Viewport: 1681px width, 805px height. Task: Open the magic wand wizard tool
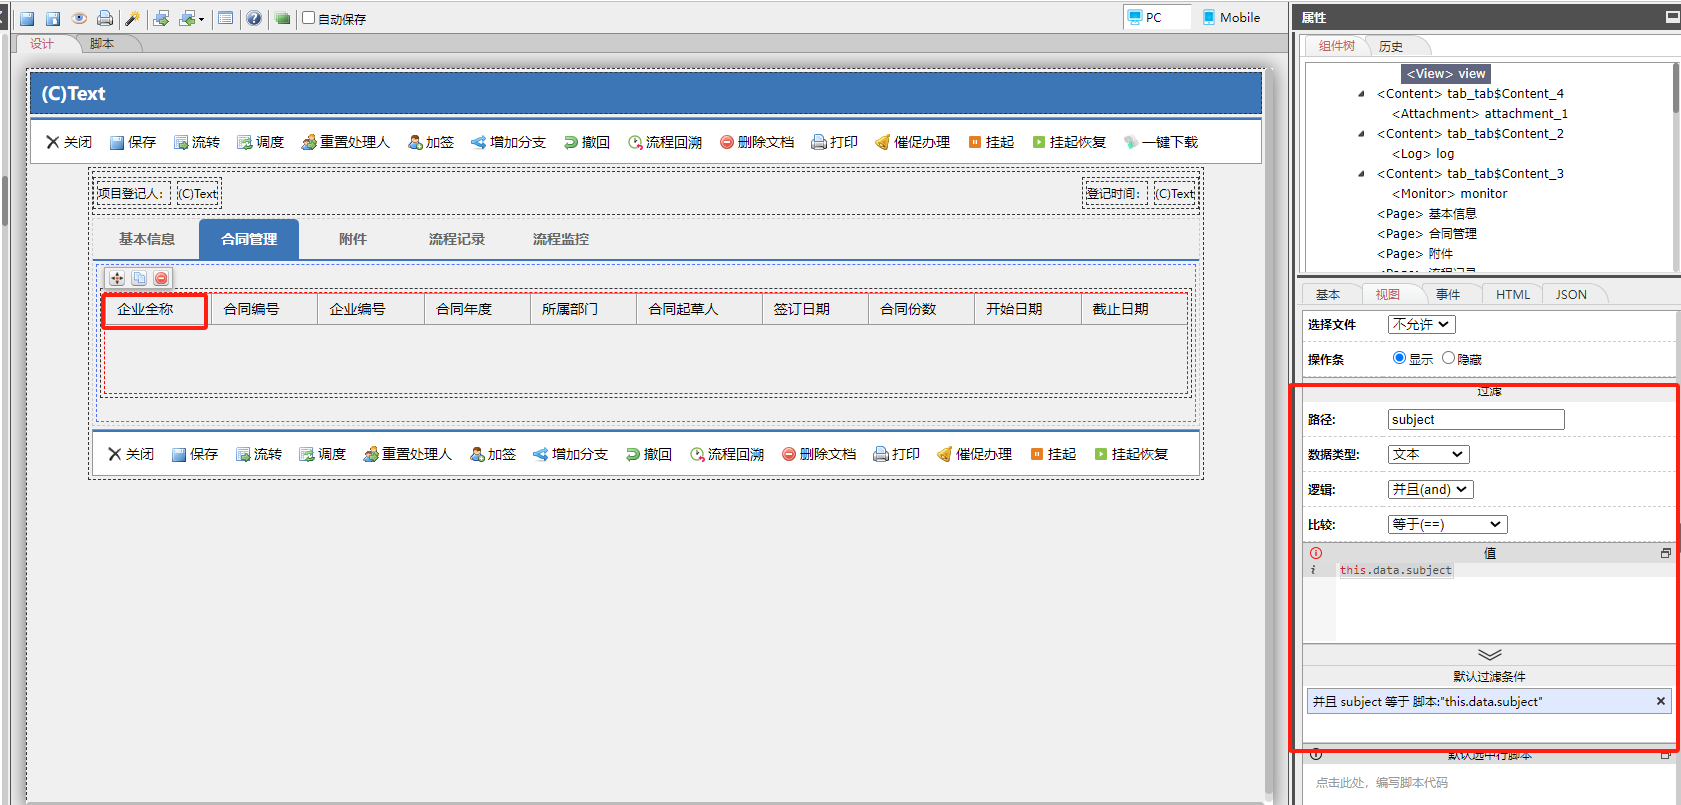[x=132, y=18]
